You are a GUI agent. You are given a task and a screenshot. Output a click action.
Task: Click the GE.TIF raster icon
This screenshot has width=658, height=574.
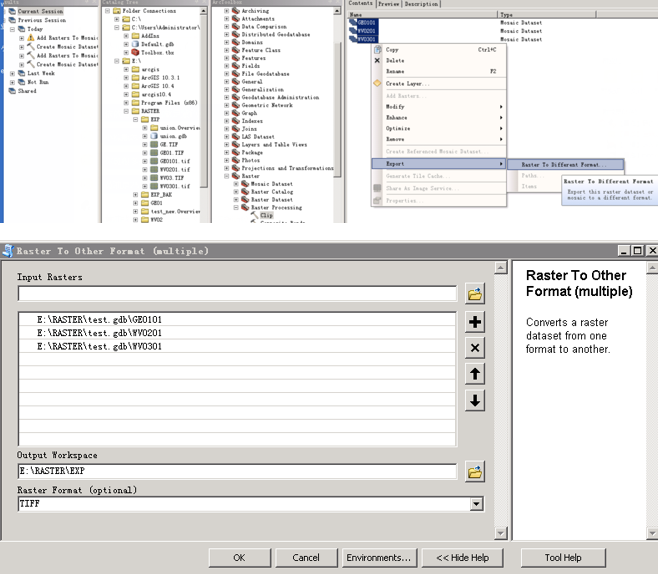pyautogui.click(x=154, y=144)
